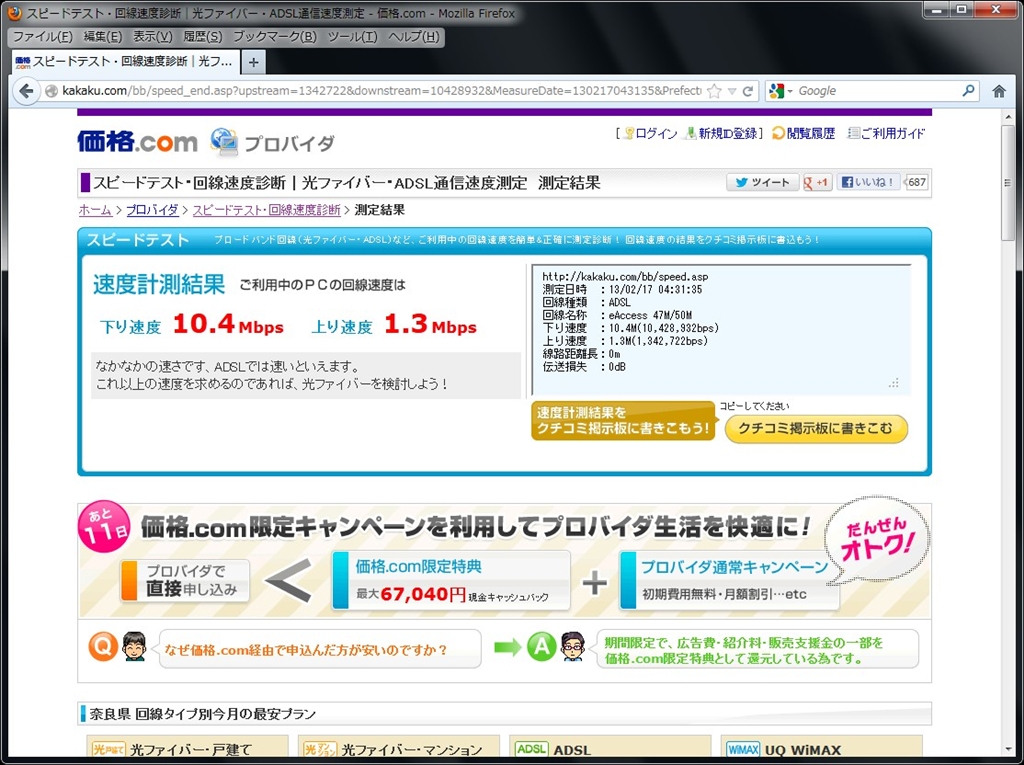
Task: Click the なぜ価格.com経由で question bubble
Action: point(320,649)
